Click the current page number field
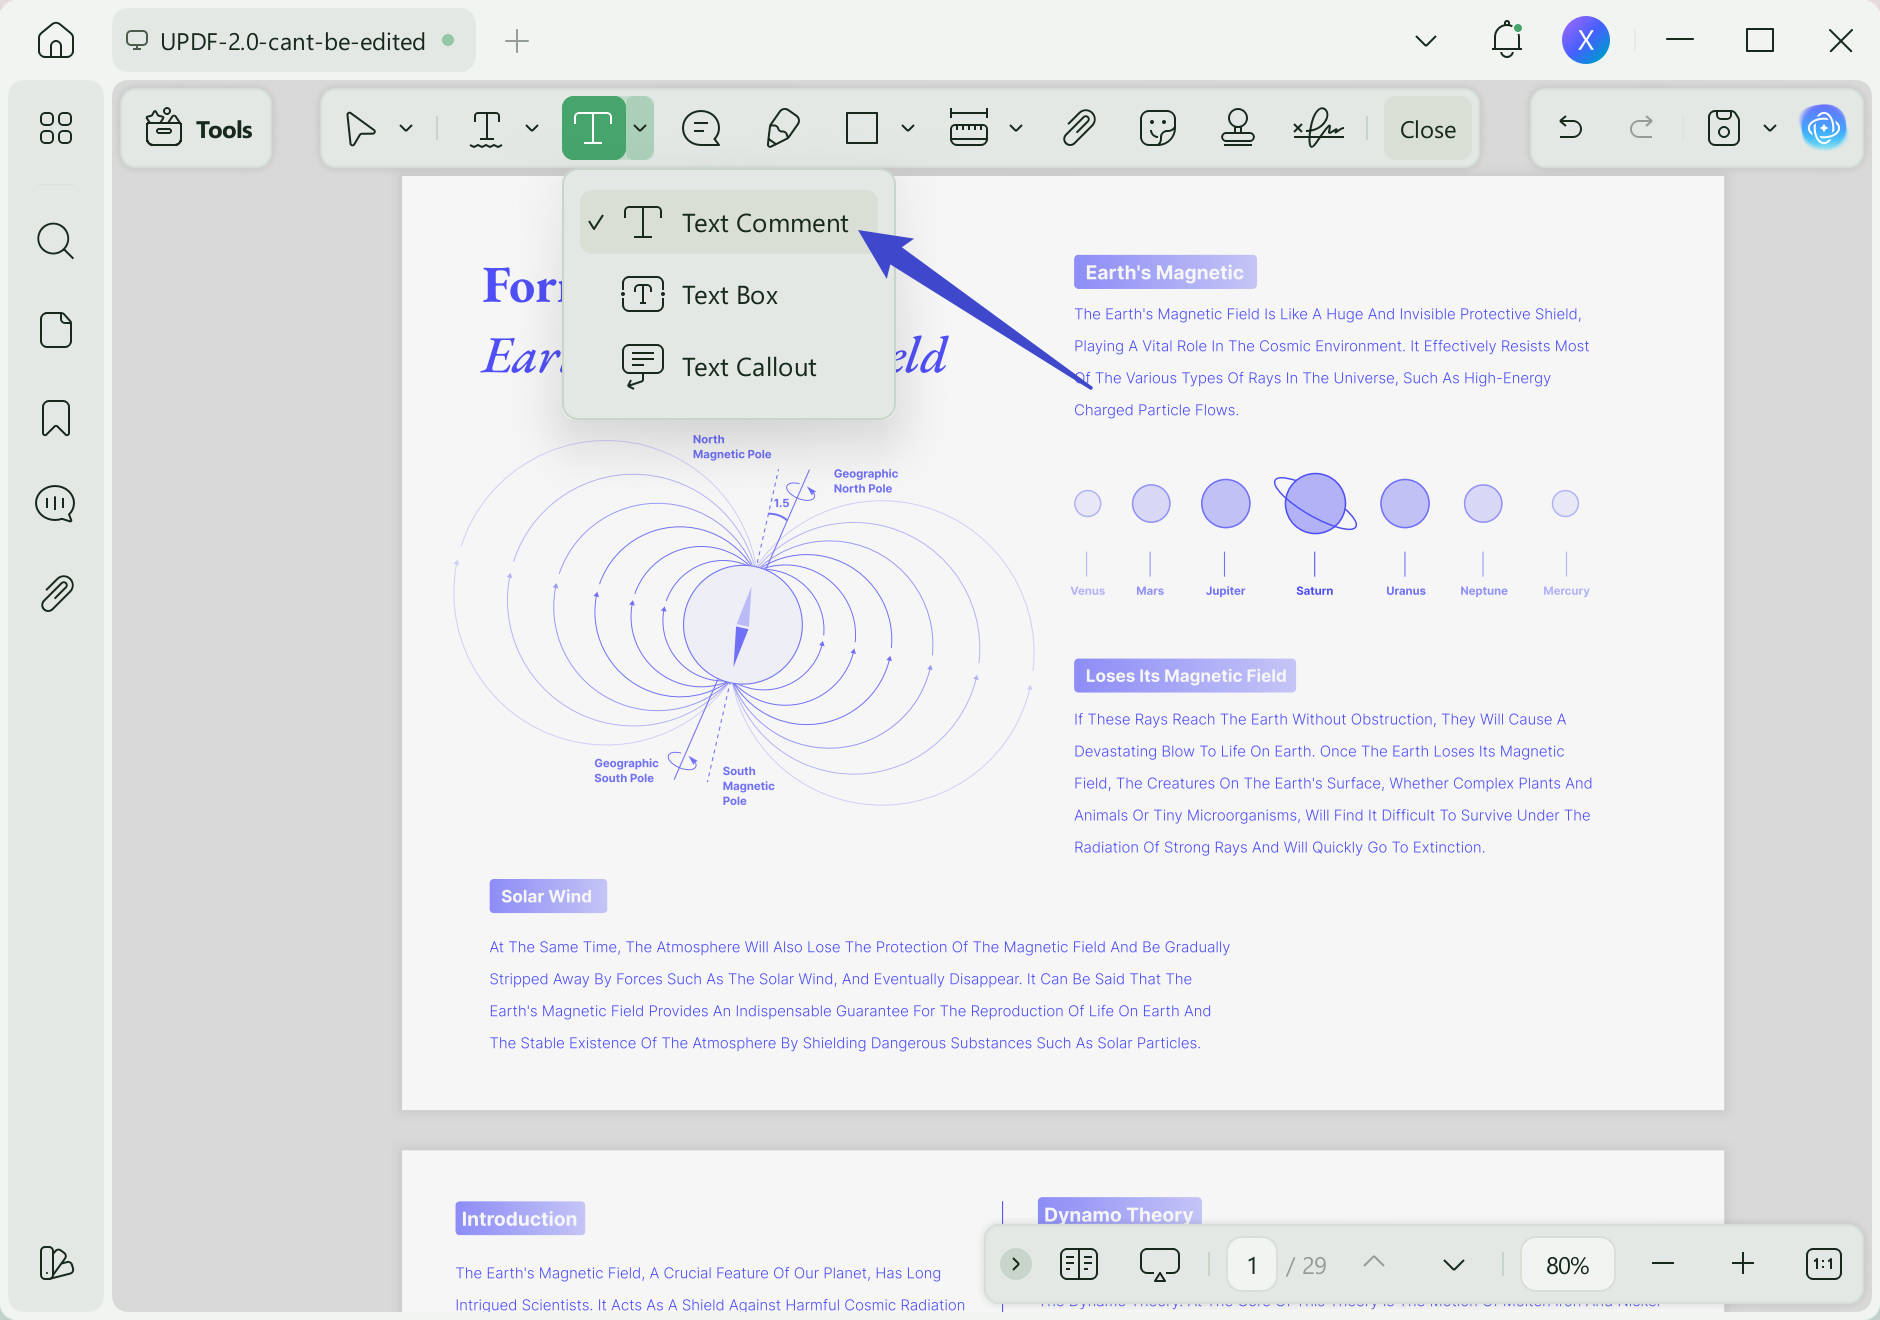Image resolution: width=1880 pixels, height=1320 pixels. click(1251, 1265)
